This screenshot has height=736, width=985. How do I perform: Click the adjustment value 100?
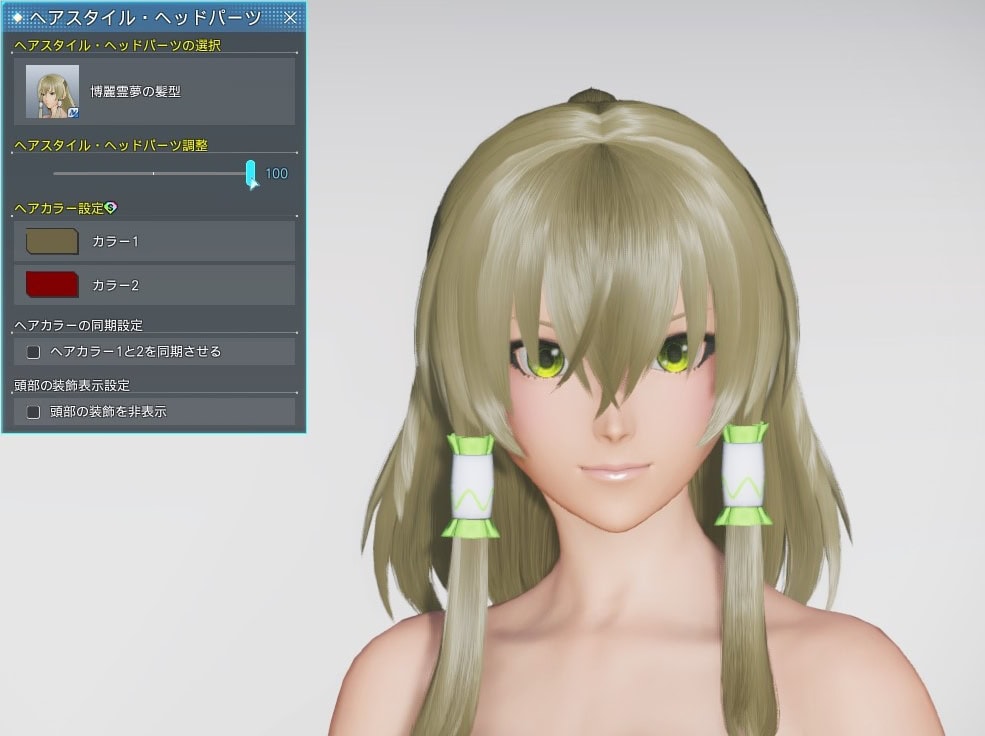pos(276,173)
